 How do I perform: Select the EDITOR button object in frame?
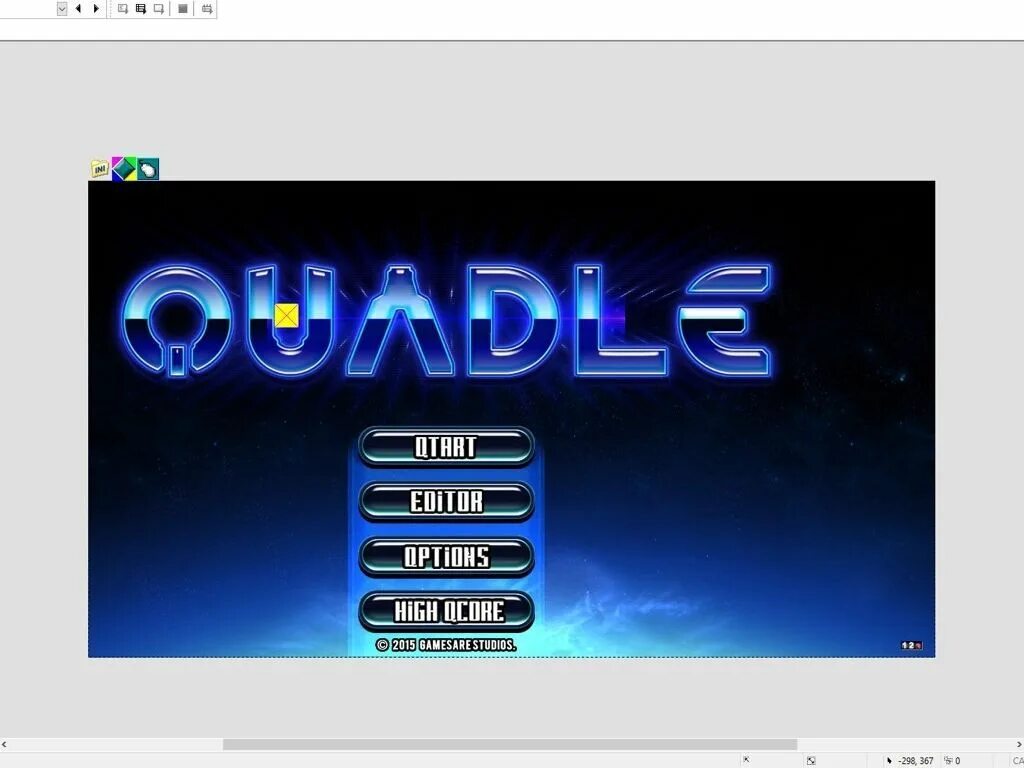coord(447,502)
